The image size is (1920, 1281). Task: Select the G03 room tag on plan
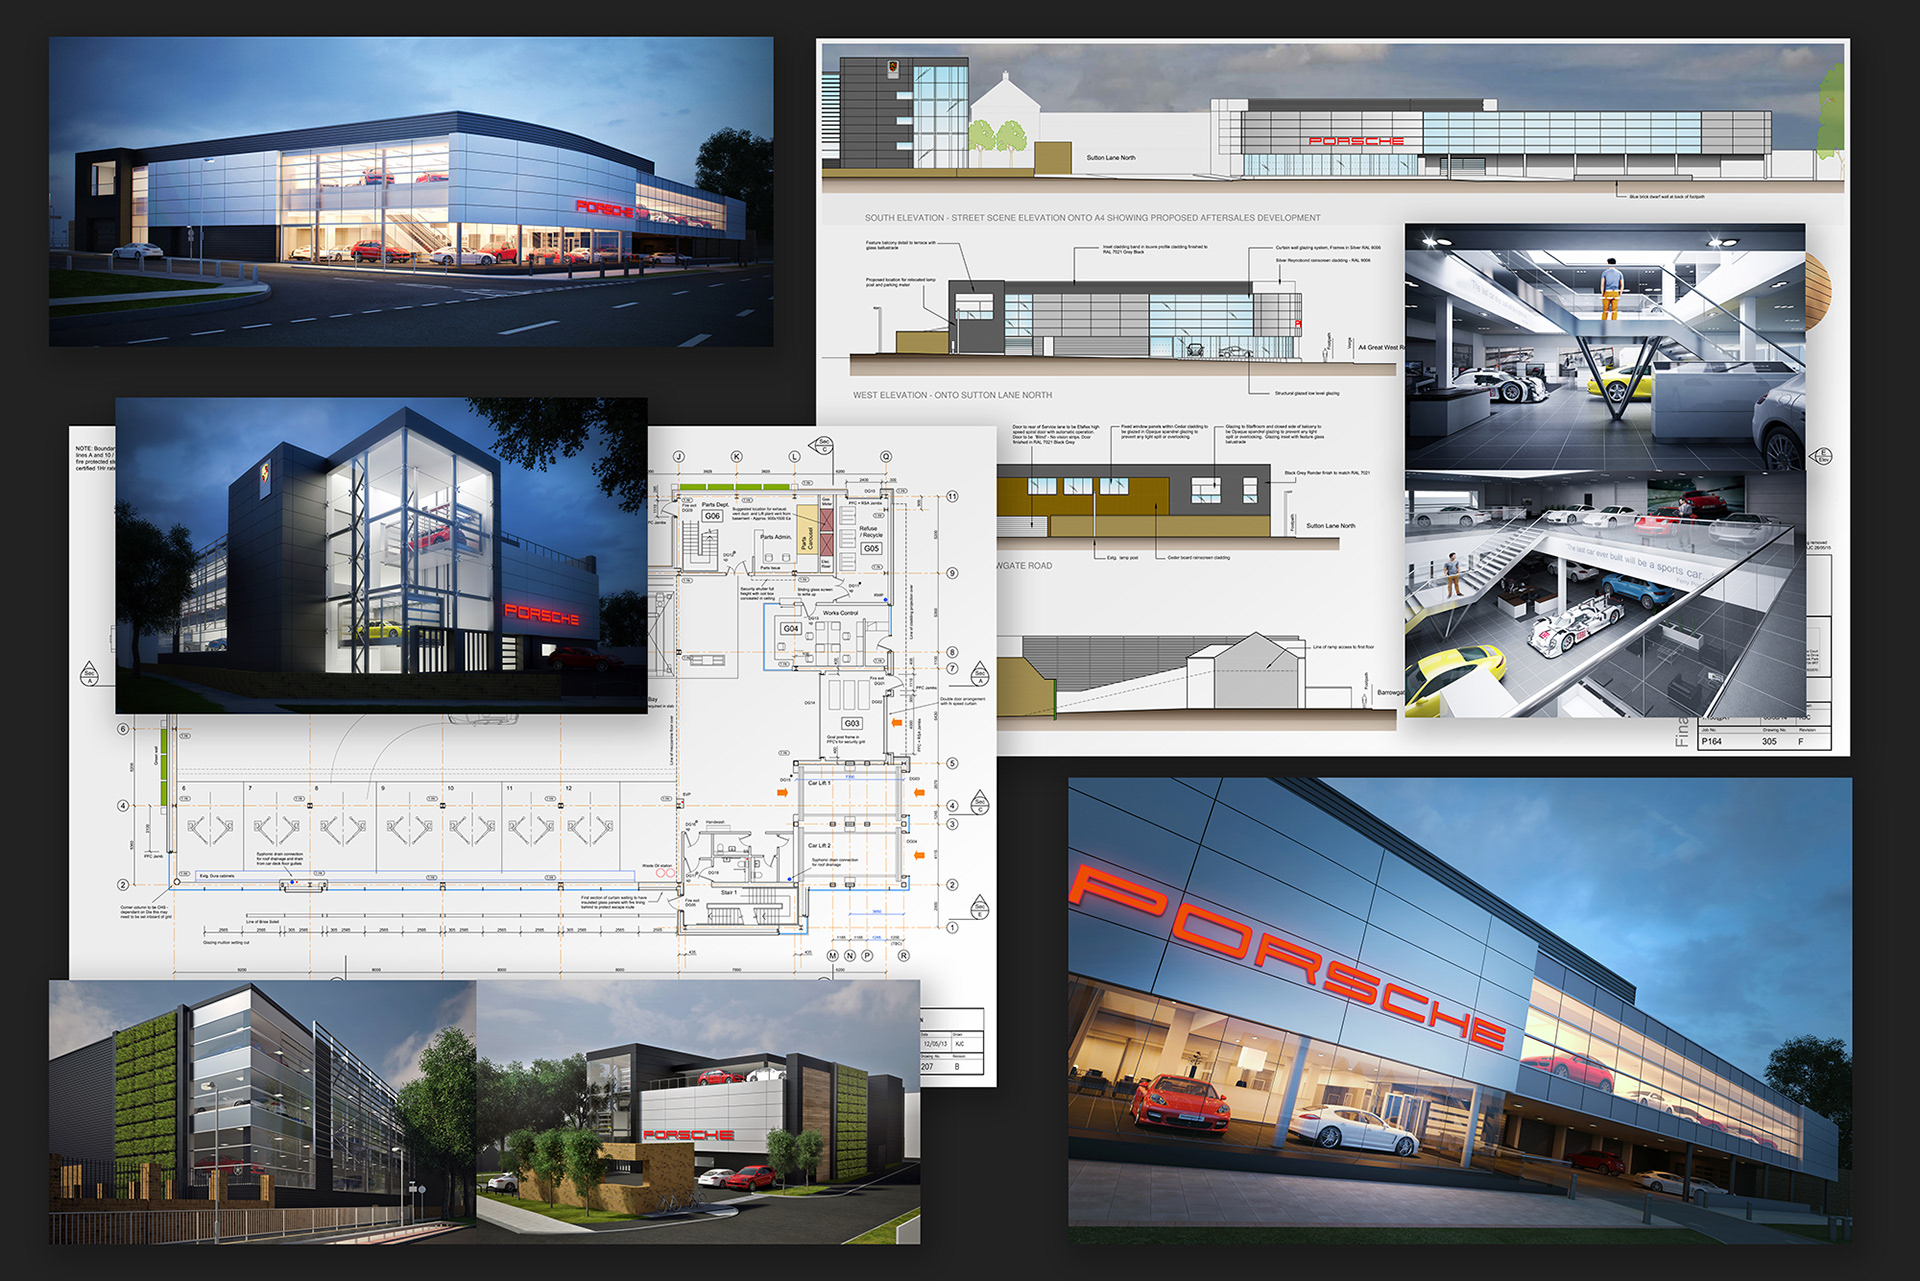click(x=851, y=723)
